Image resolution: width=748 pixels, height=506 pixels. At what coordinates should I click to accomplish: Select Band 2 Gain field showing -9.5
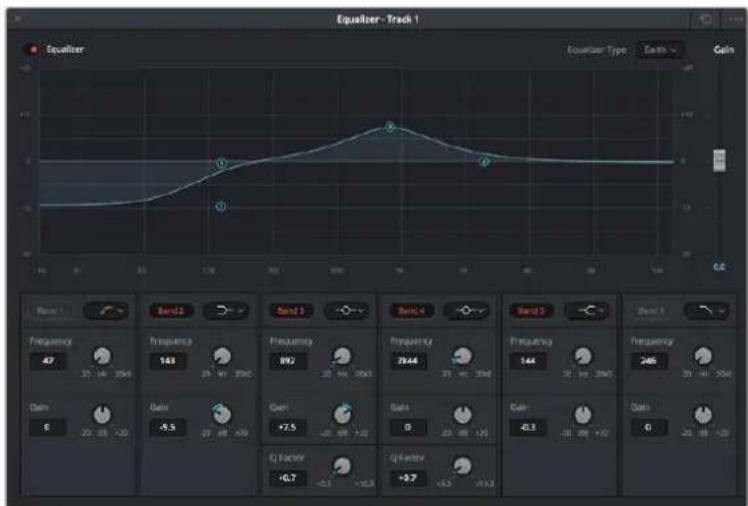coord(168,427)
